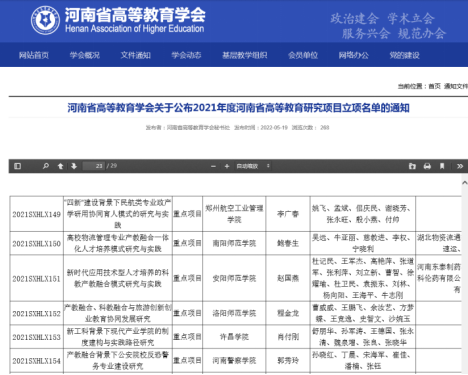
Task: Open the zoom level dropdown (自动缩放)
Action: [x=253, y=166]
